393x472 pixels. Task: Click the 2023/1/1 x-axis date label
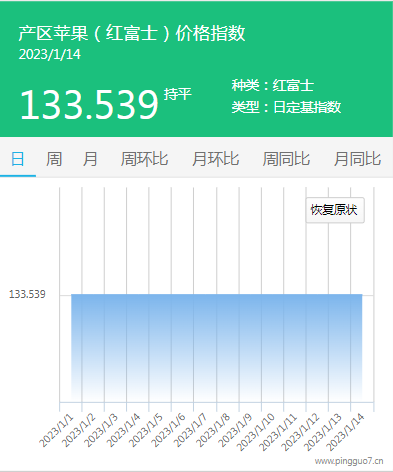tap(56, 430)
